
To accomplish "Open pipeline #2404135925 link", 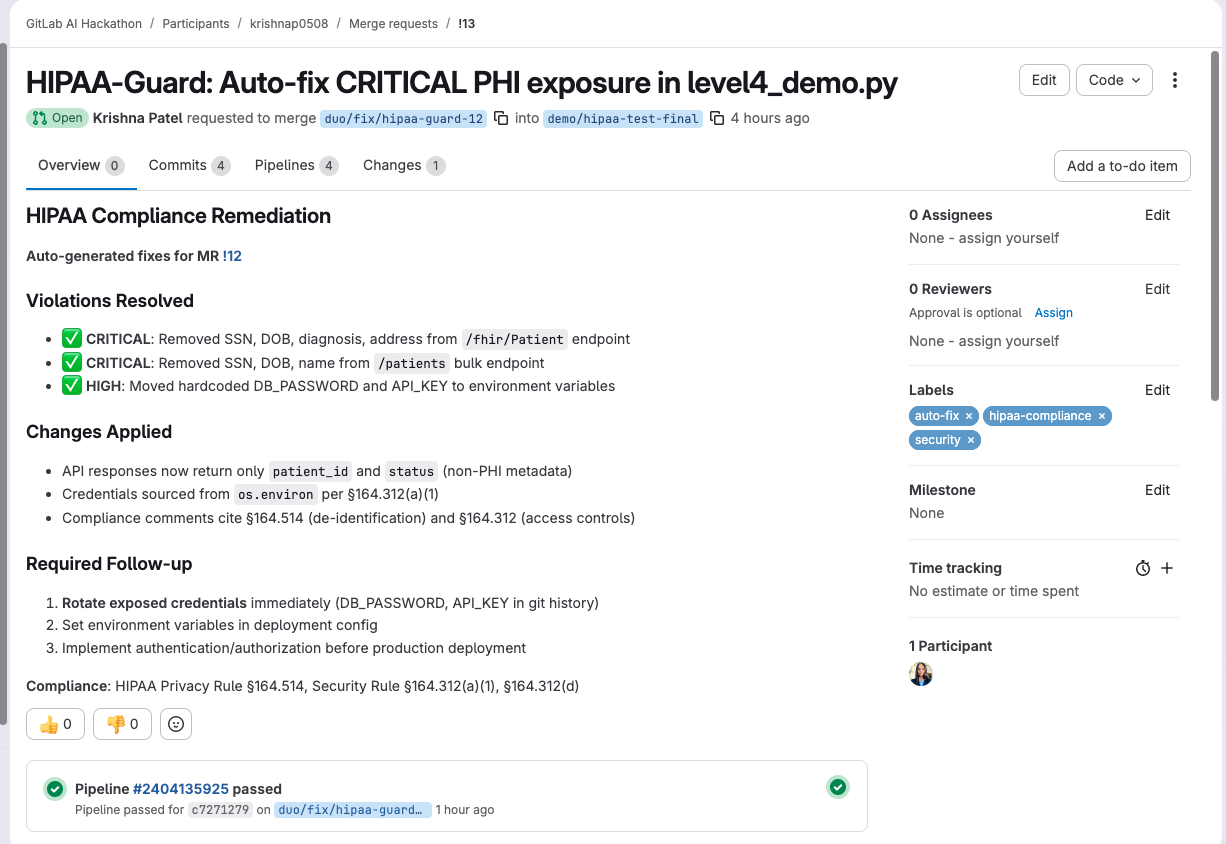I will [181, 789].
